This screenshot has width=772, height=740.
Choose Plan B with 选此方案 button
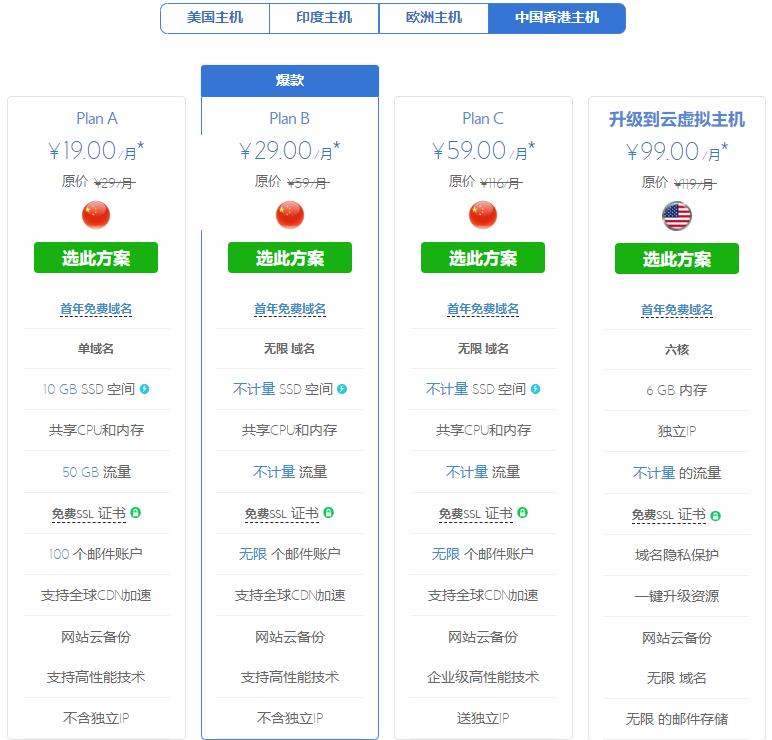click(290, 257)
